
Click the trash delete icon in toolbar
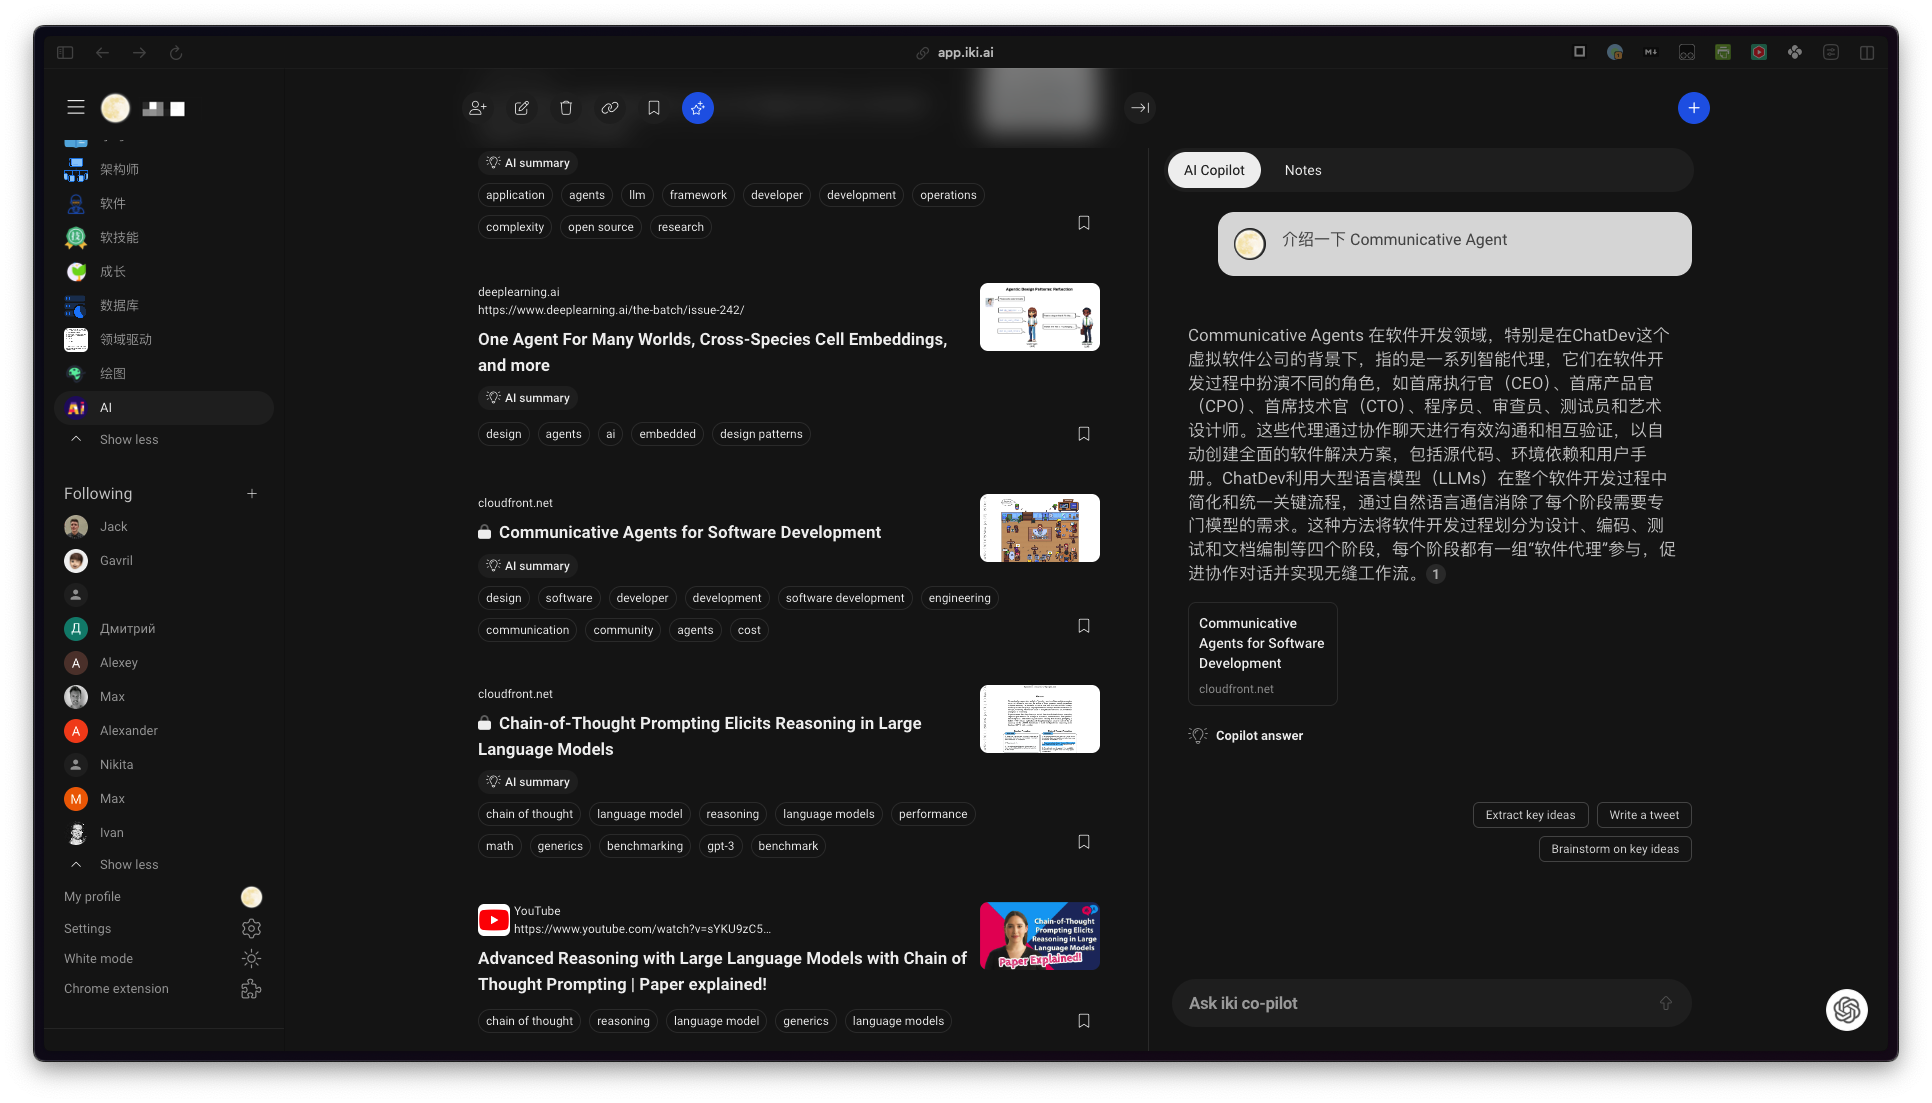(x=566, y=108)
